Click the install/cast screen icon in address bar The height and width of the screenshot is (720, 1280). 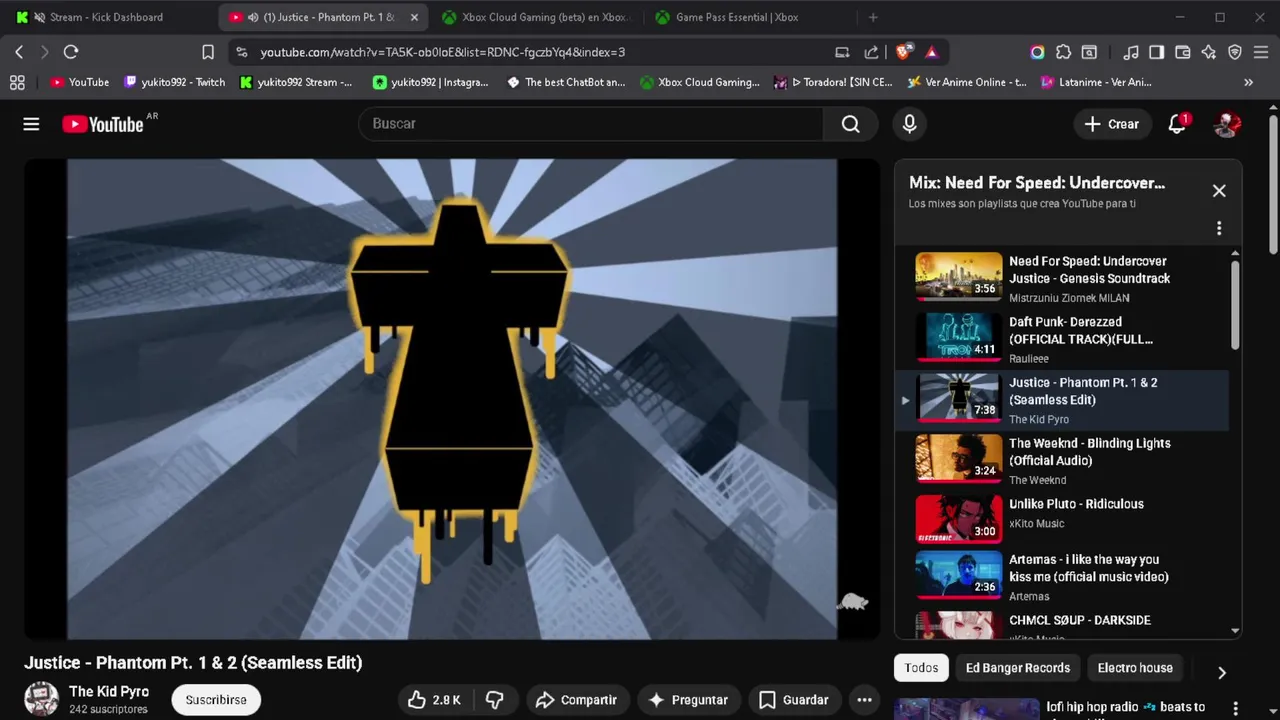842,52
